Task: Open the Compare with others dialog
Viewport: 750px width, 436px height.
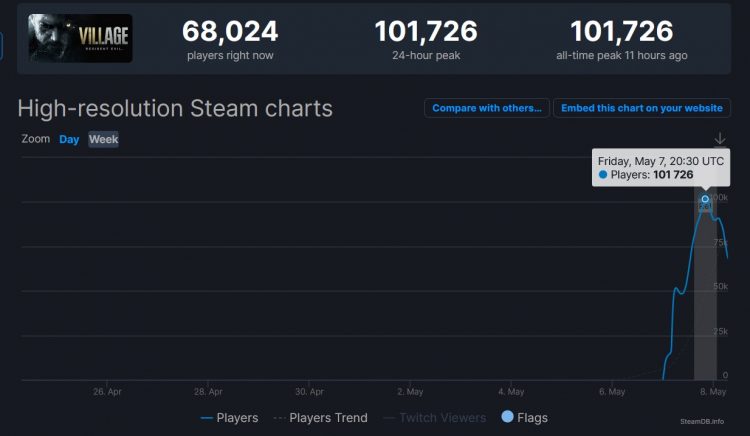Action: click(x=486, y=108)
